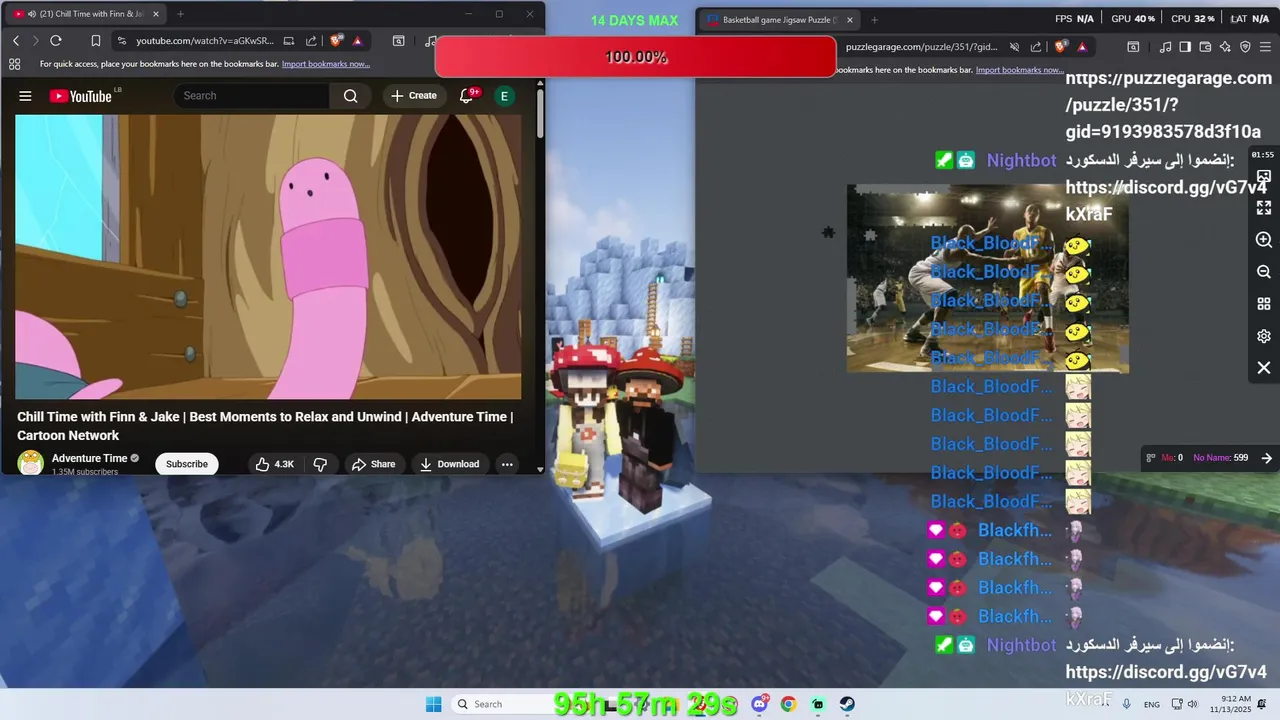
Task: Open the Windows Start menu
Action: click(433, 704)
